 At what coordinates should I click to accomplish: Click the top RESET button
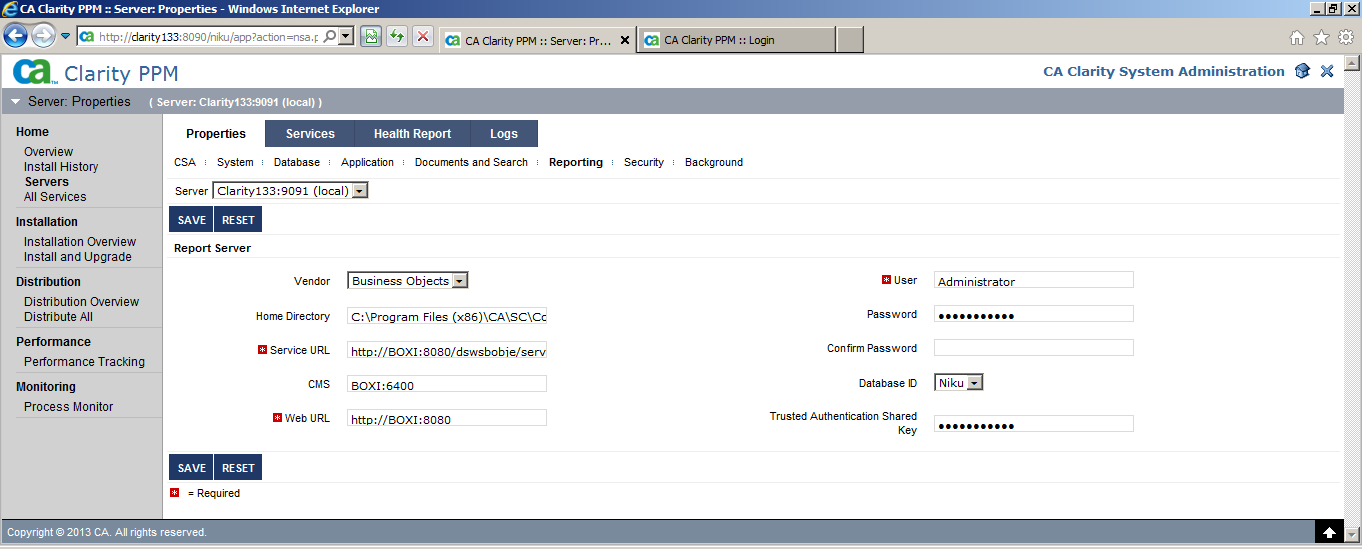[238, 220]
